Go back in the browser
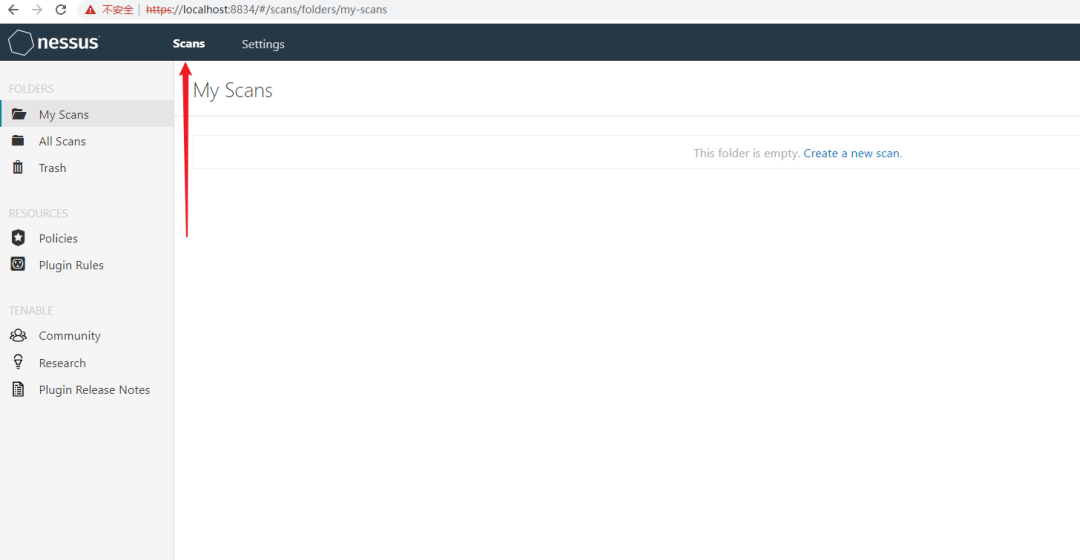Screen dimensions: 1080x560 [x=13, y=10]
